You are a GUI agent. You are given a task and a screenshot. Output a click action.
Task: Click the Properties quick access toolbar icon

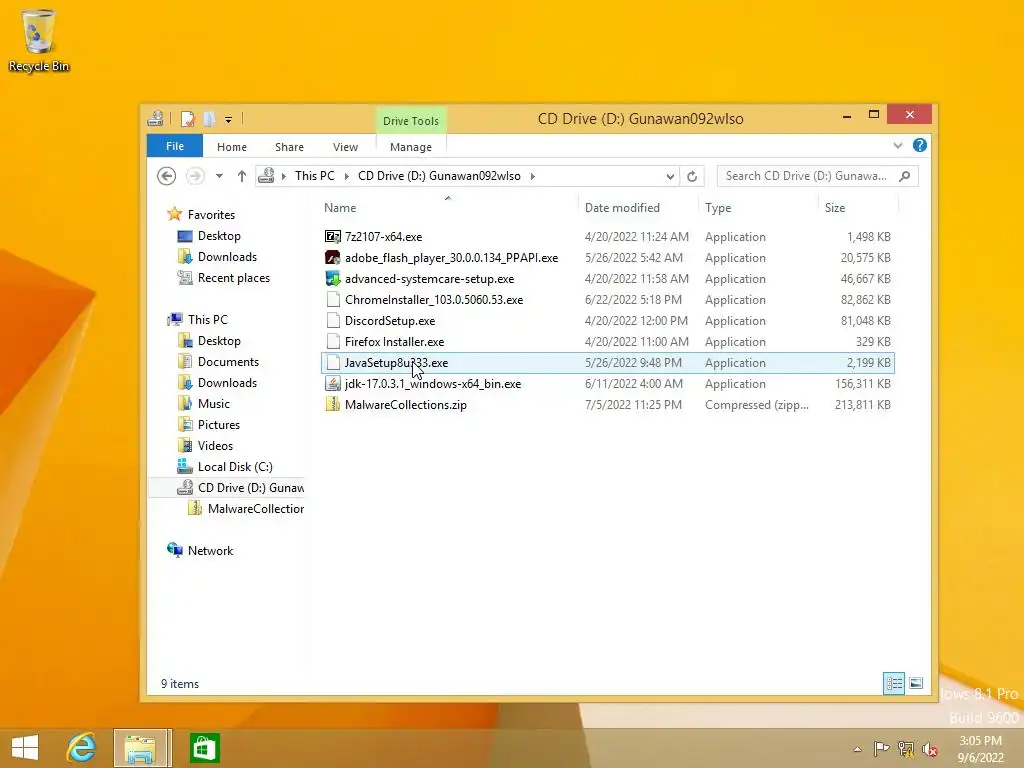click(187, 119)
